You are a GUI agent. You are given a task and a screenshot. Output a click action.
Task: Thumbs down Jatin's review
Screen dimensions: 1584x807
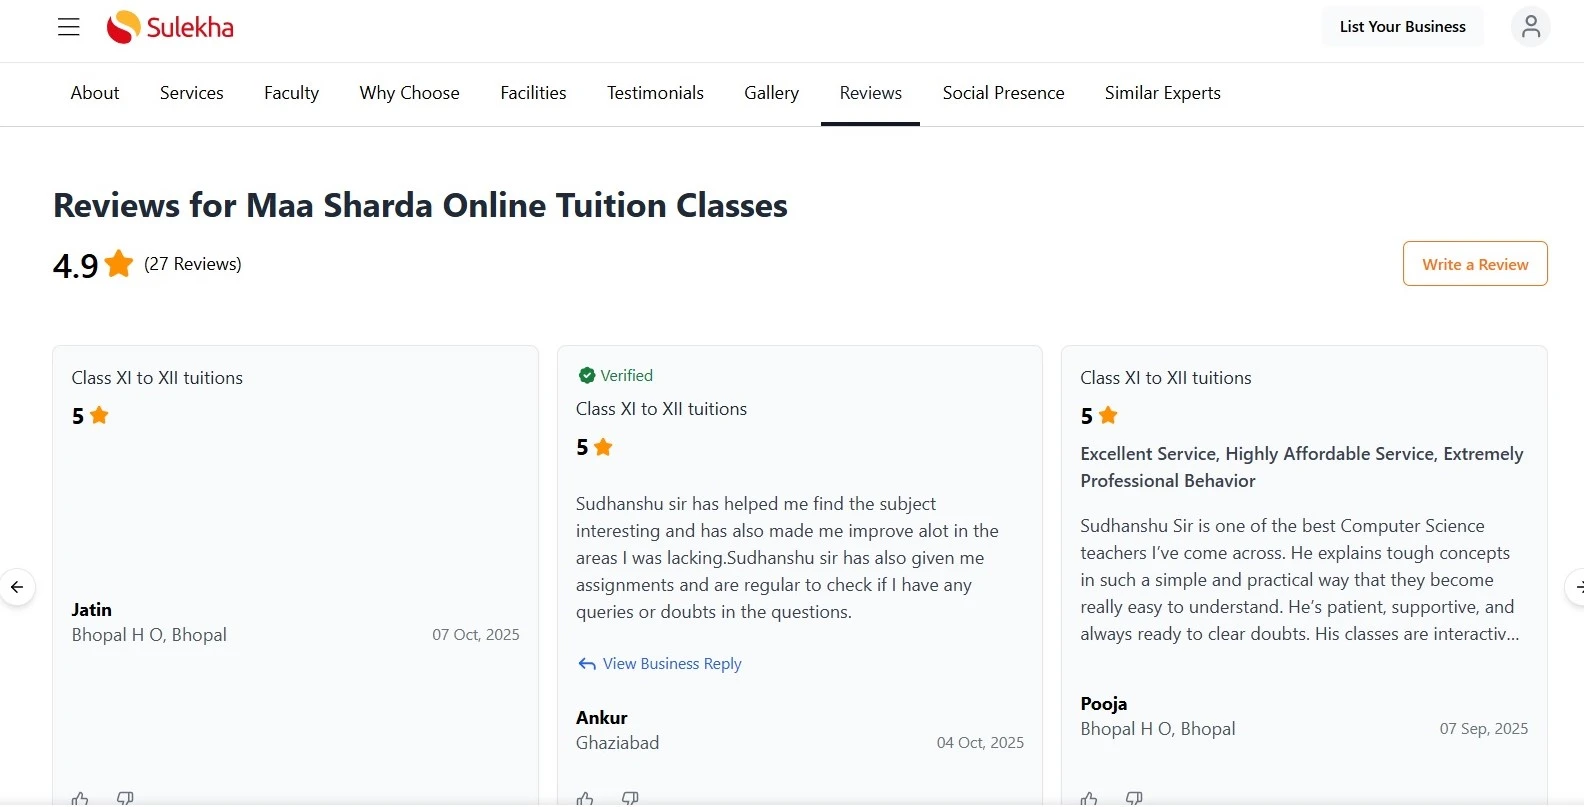(126, 798)
